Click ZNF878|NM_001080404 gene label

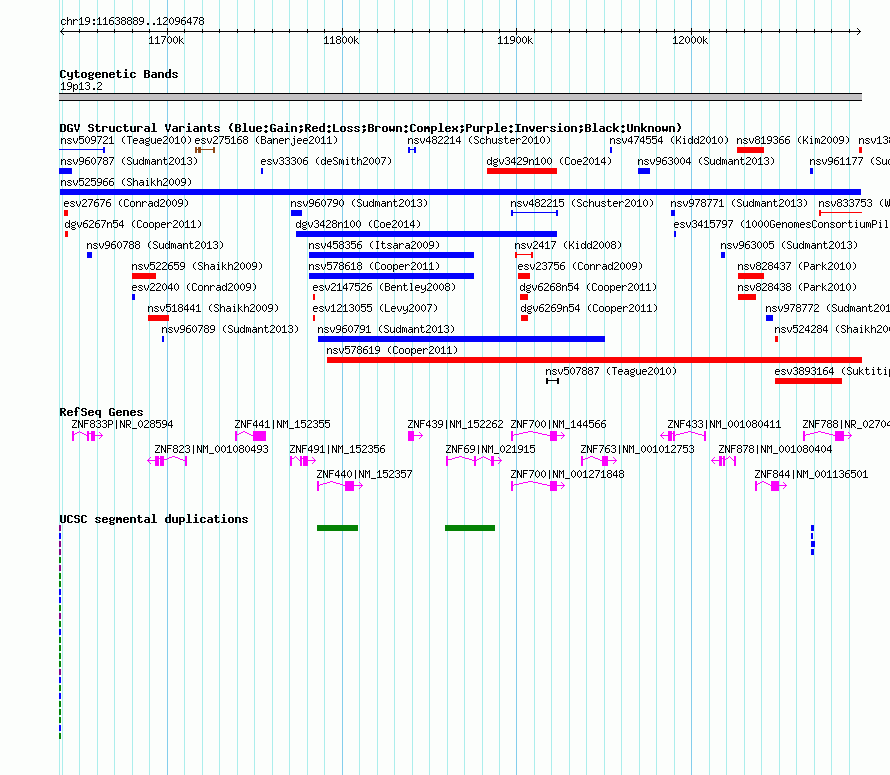coord(775,449)
